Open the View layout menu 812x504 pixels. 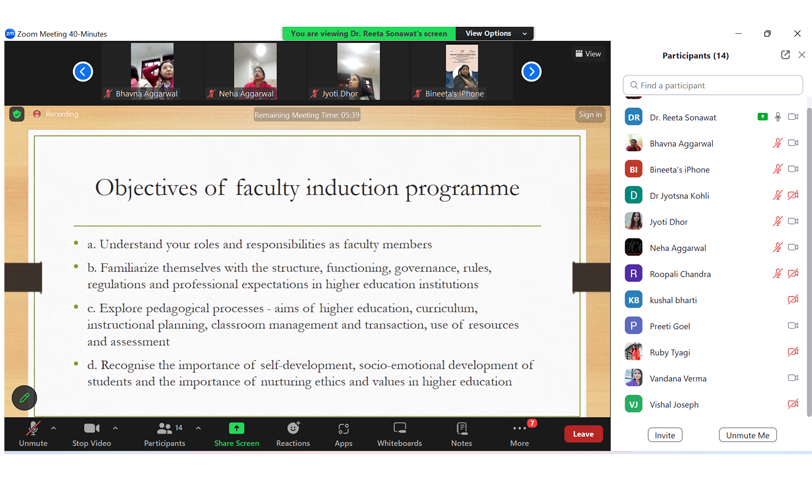[588, 54]
